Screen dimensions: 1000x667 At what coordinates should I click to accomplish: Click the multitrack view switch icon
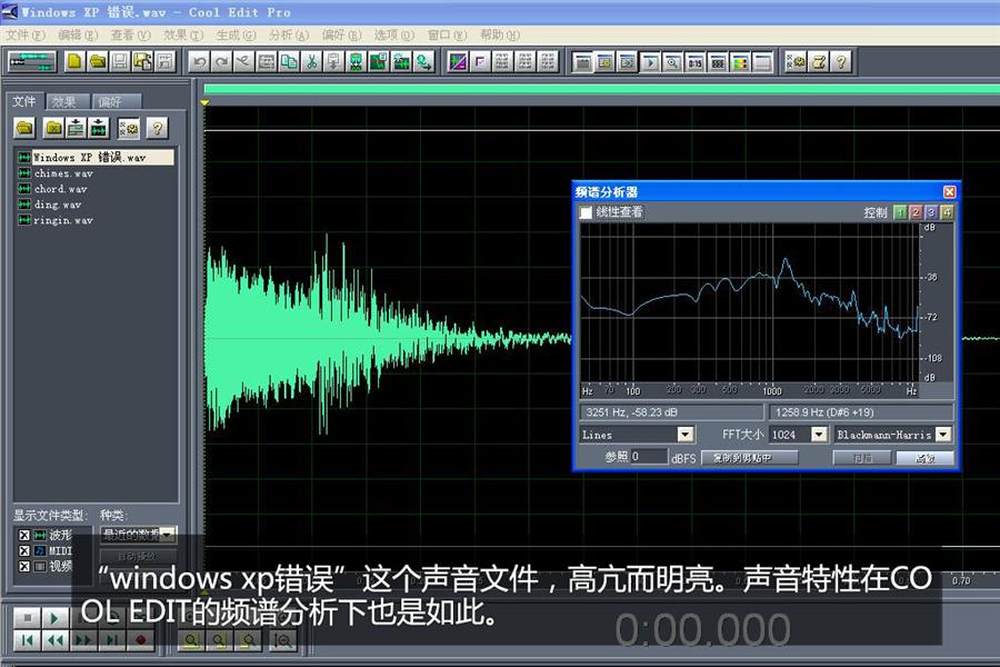[32, 62]
